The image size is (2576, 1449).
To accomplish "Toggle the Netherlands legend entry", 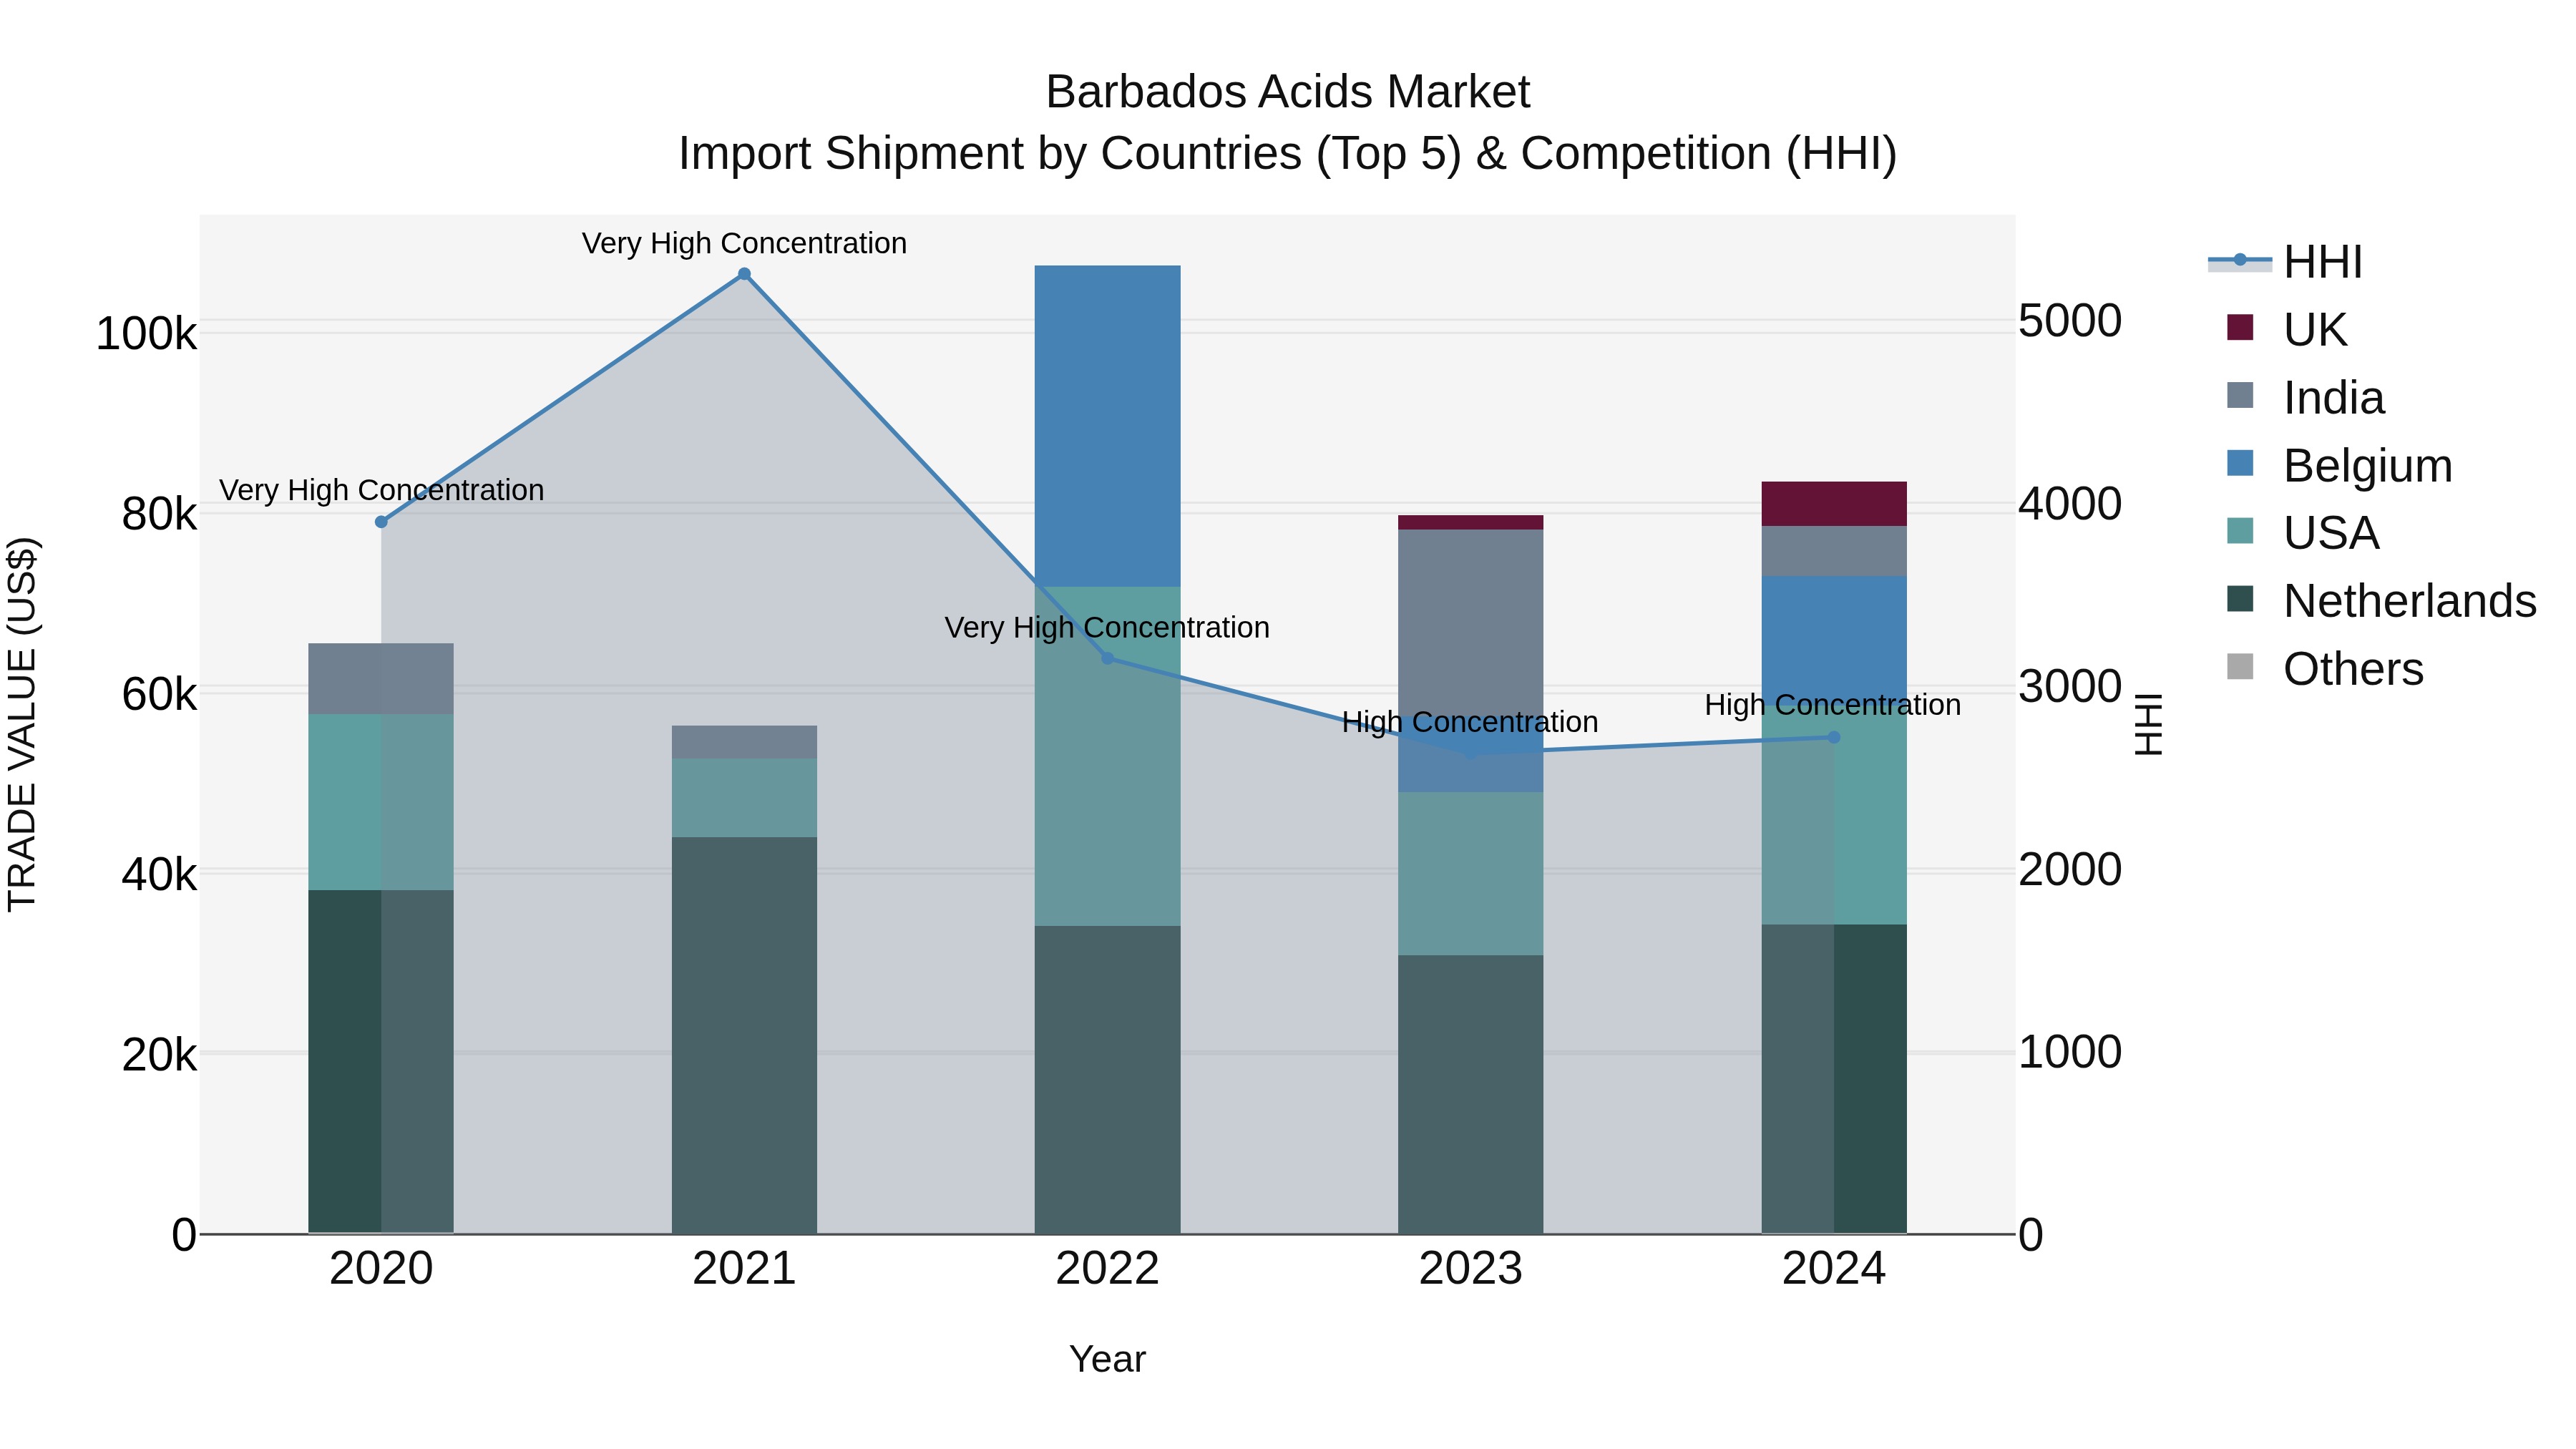I will [2381, 600].
